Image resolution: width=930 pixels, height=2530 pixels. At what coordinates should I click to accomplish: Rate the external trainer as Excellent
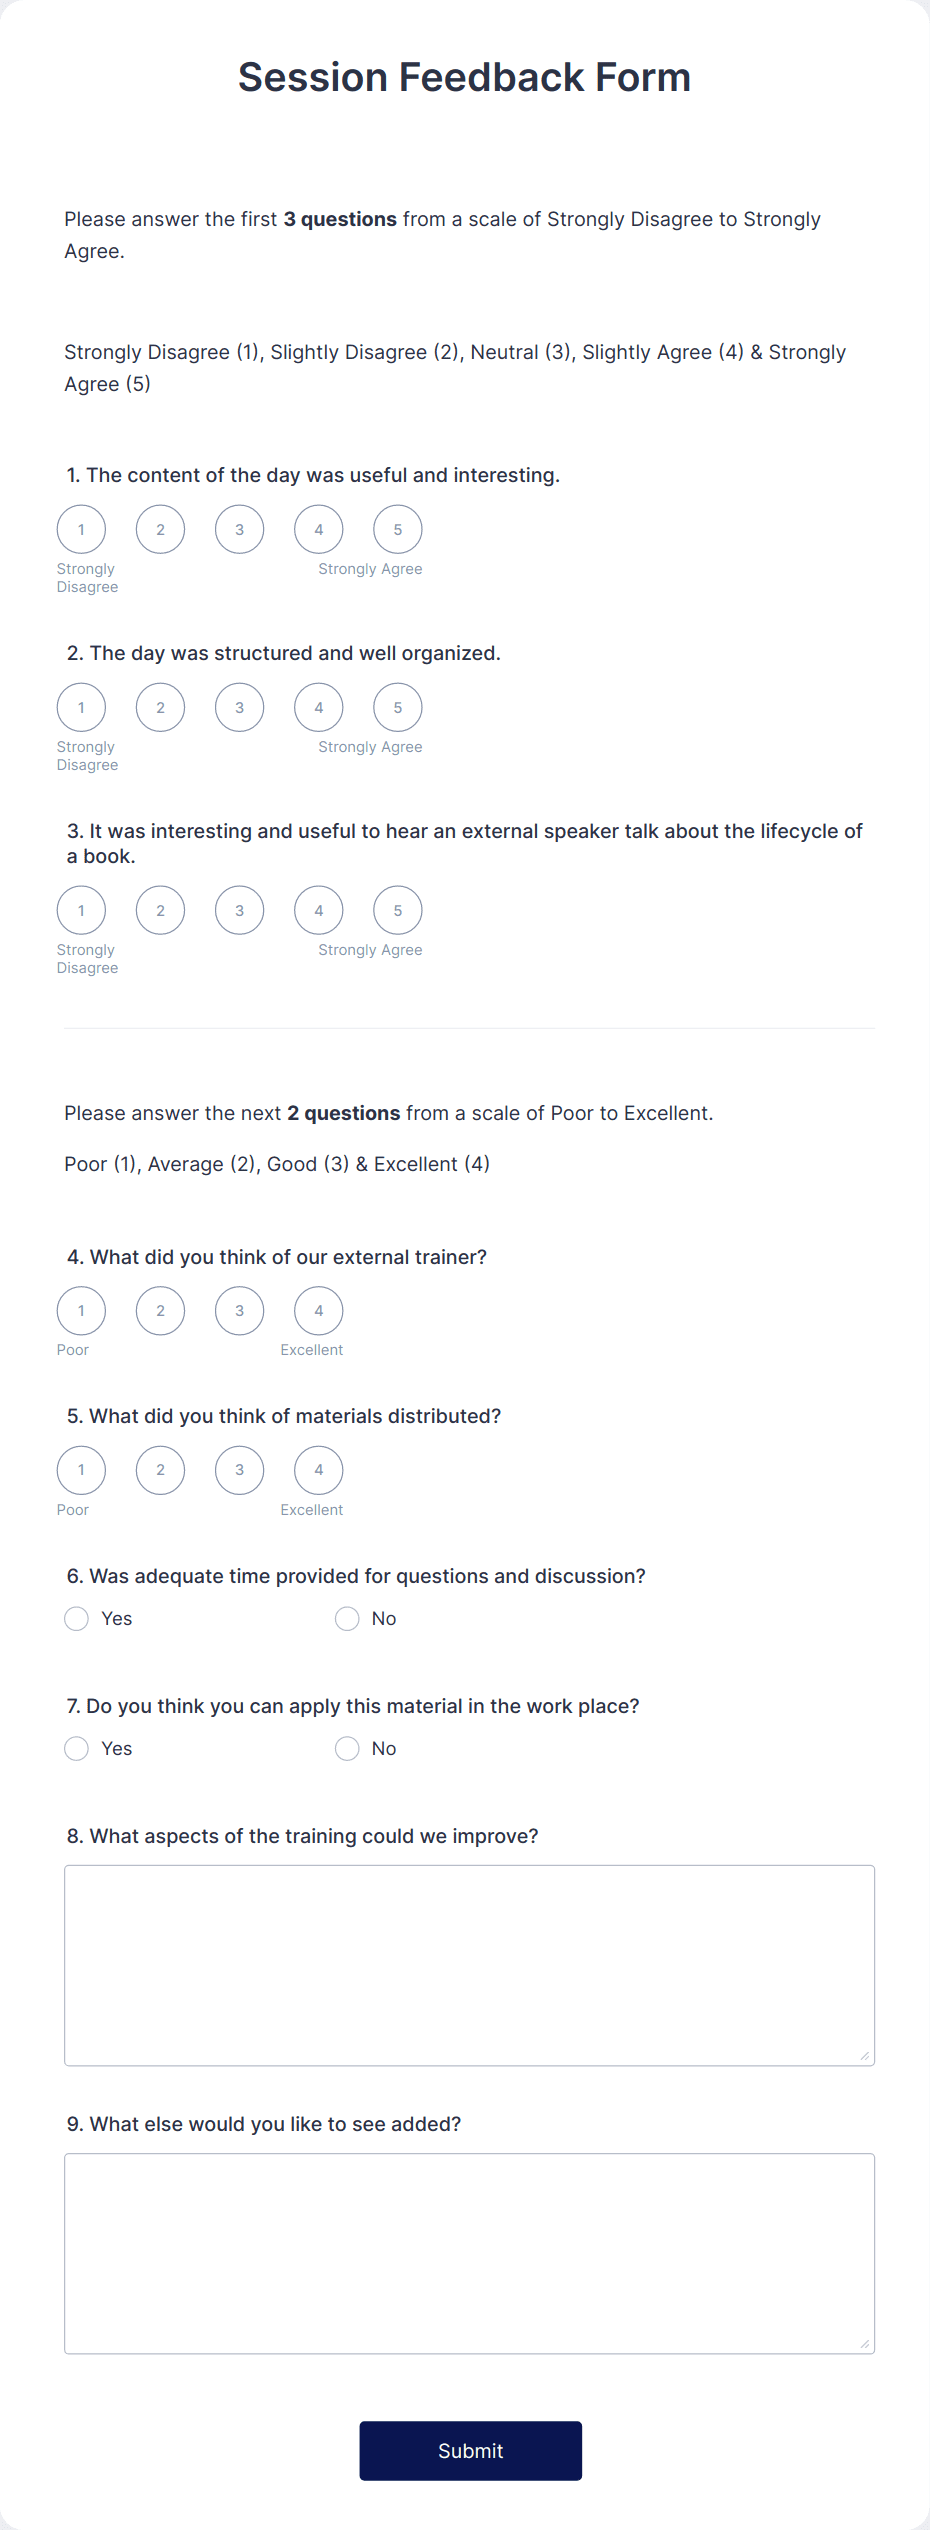coord(318,1310)
